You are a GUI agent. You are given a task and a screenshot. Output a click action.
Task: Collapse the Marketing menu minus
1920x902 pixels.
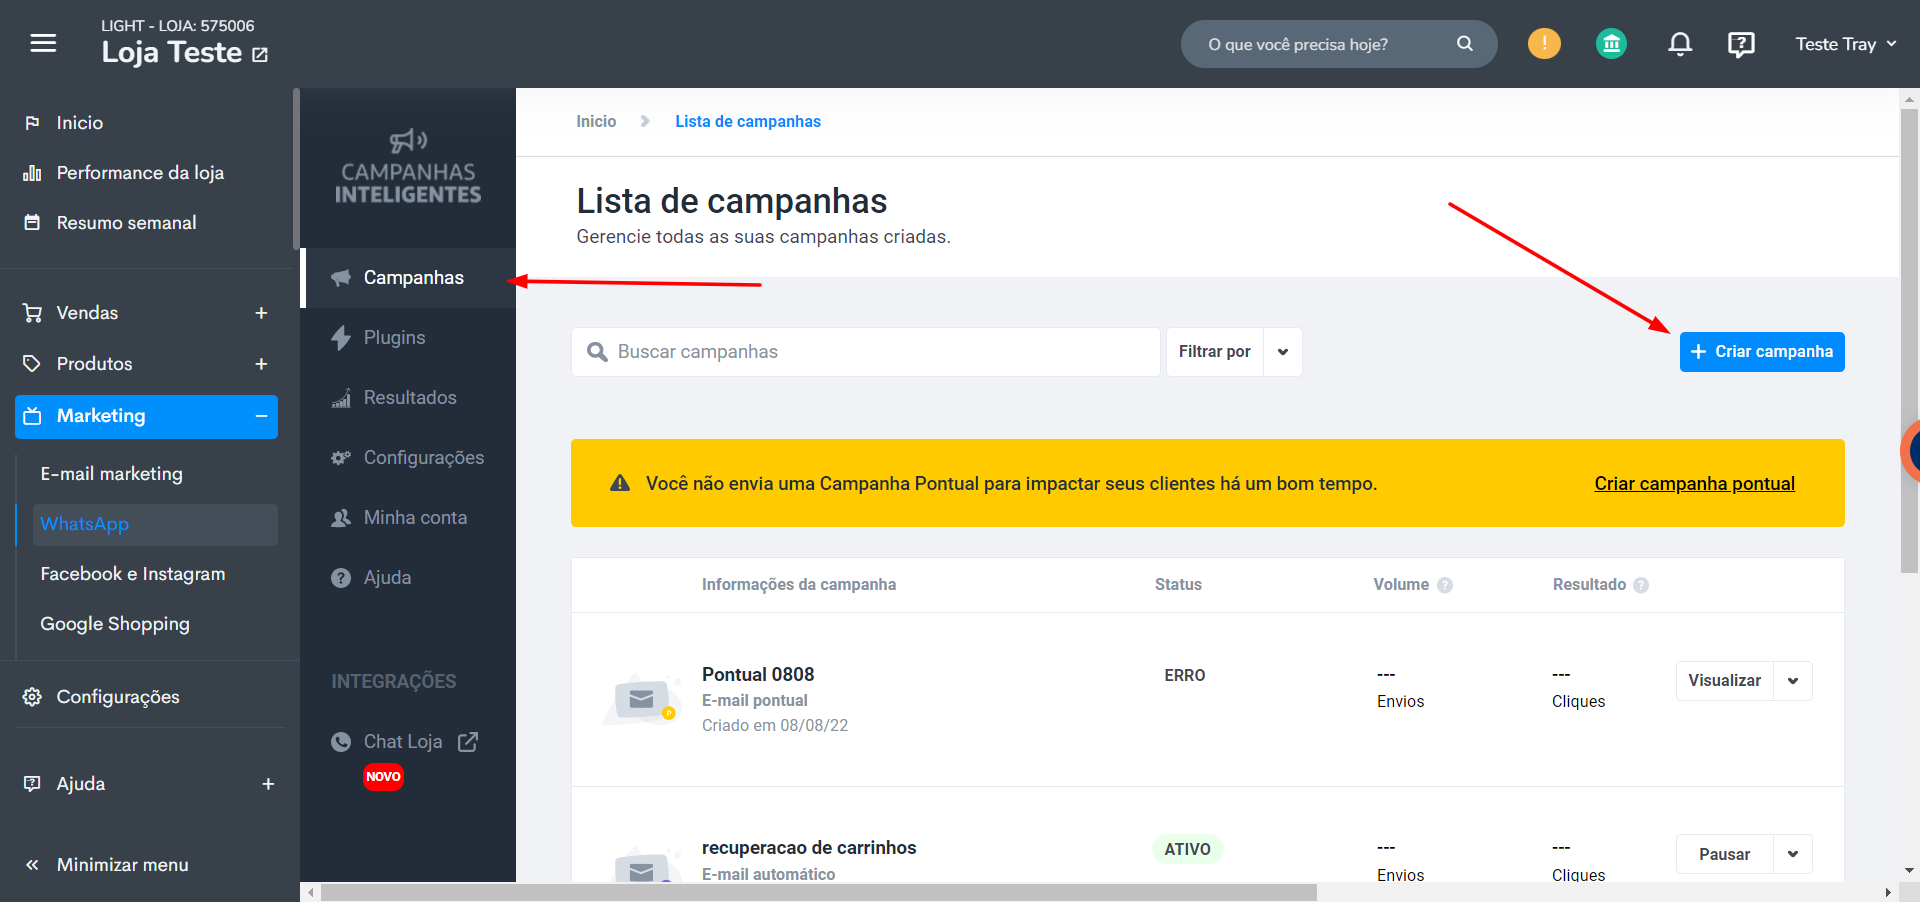click(261, 416)
